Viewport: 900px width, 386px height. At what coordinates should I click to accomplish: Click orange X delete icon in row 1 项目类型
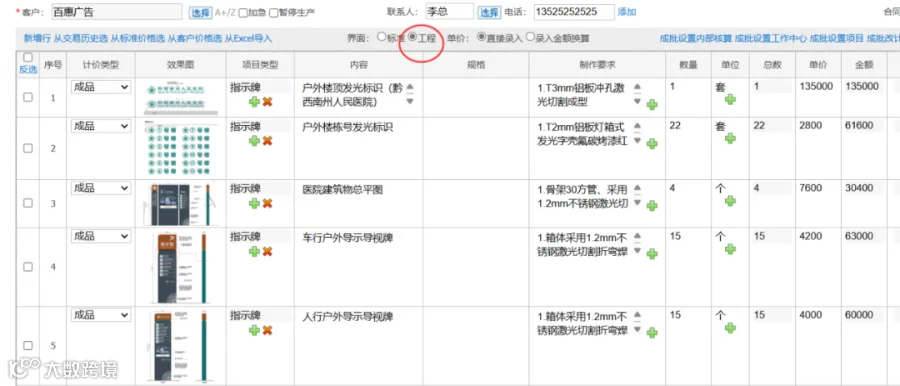tap(267, 102)
